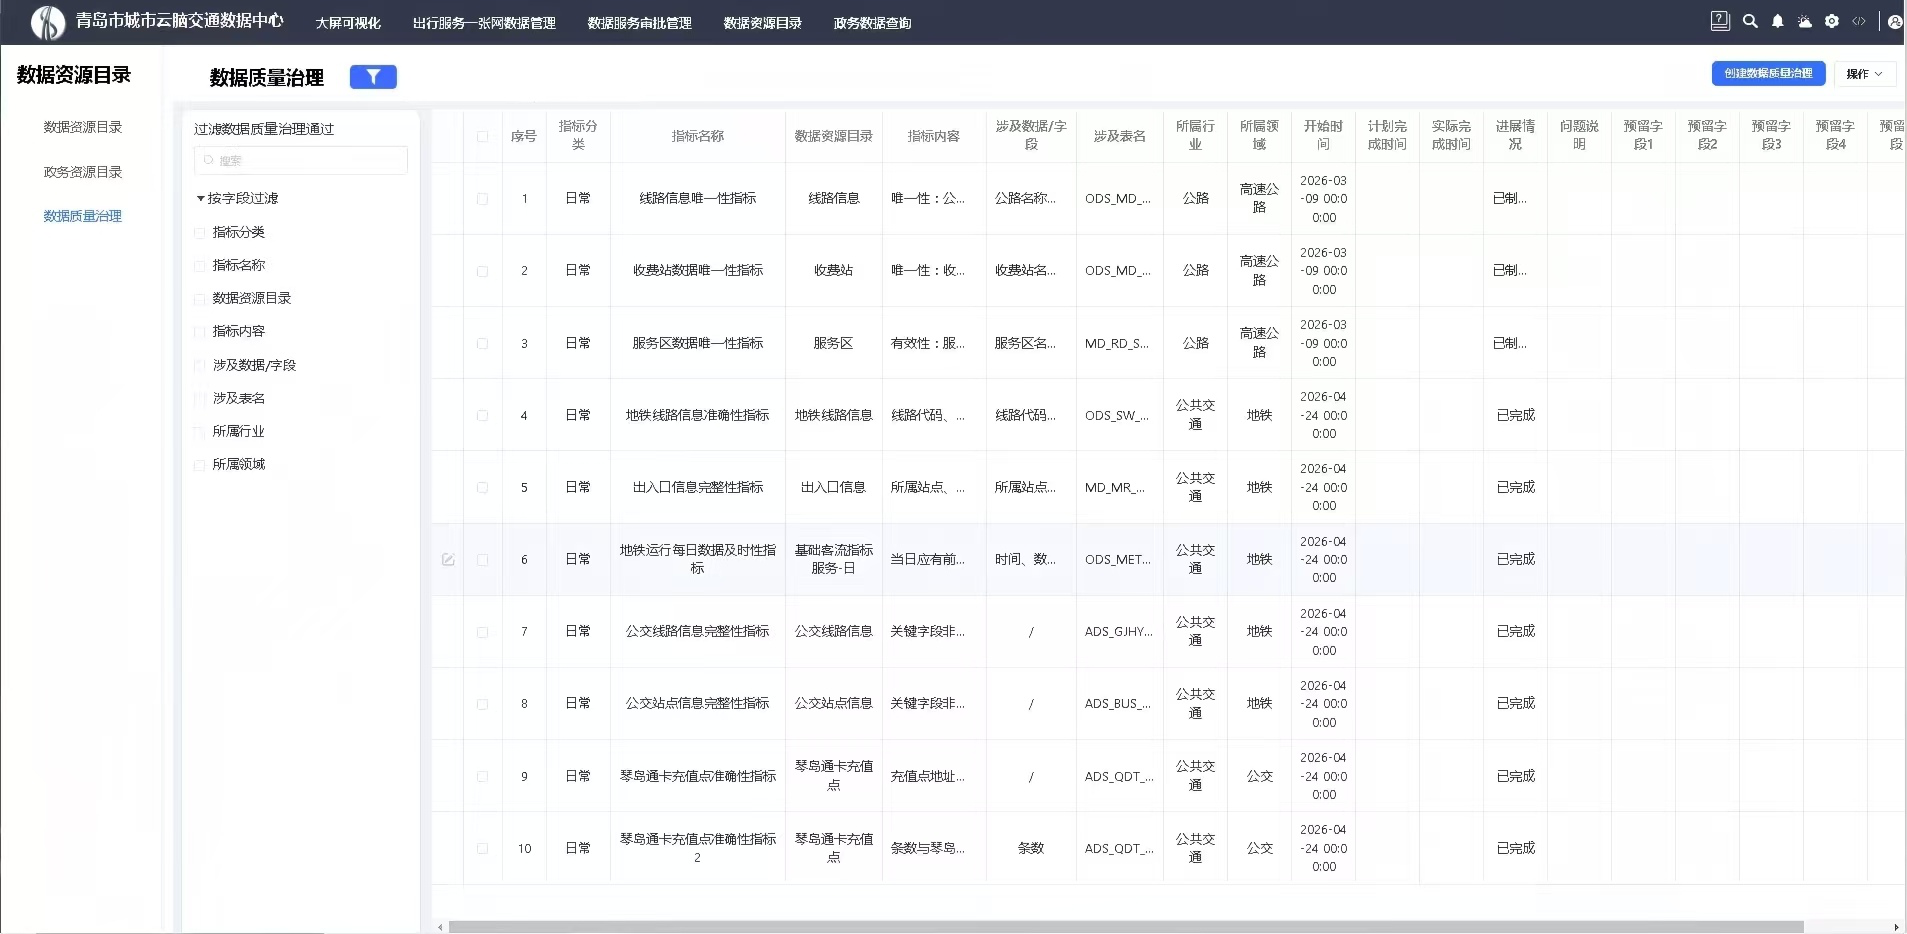Screen dimensions: 1907x934
Task: Check the checkbox for row 9 琴岛通卡充值点准确性指标
Action: pos(482,776)
